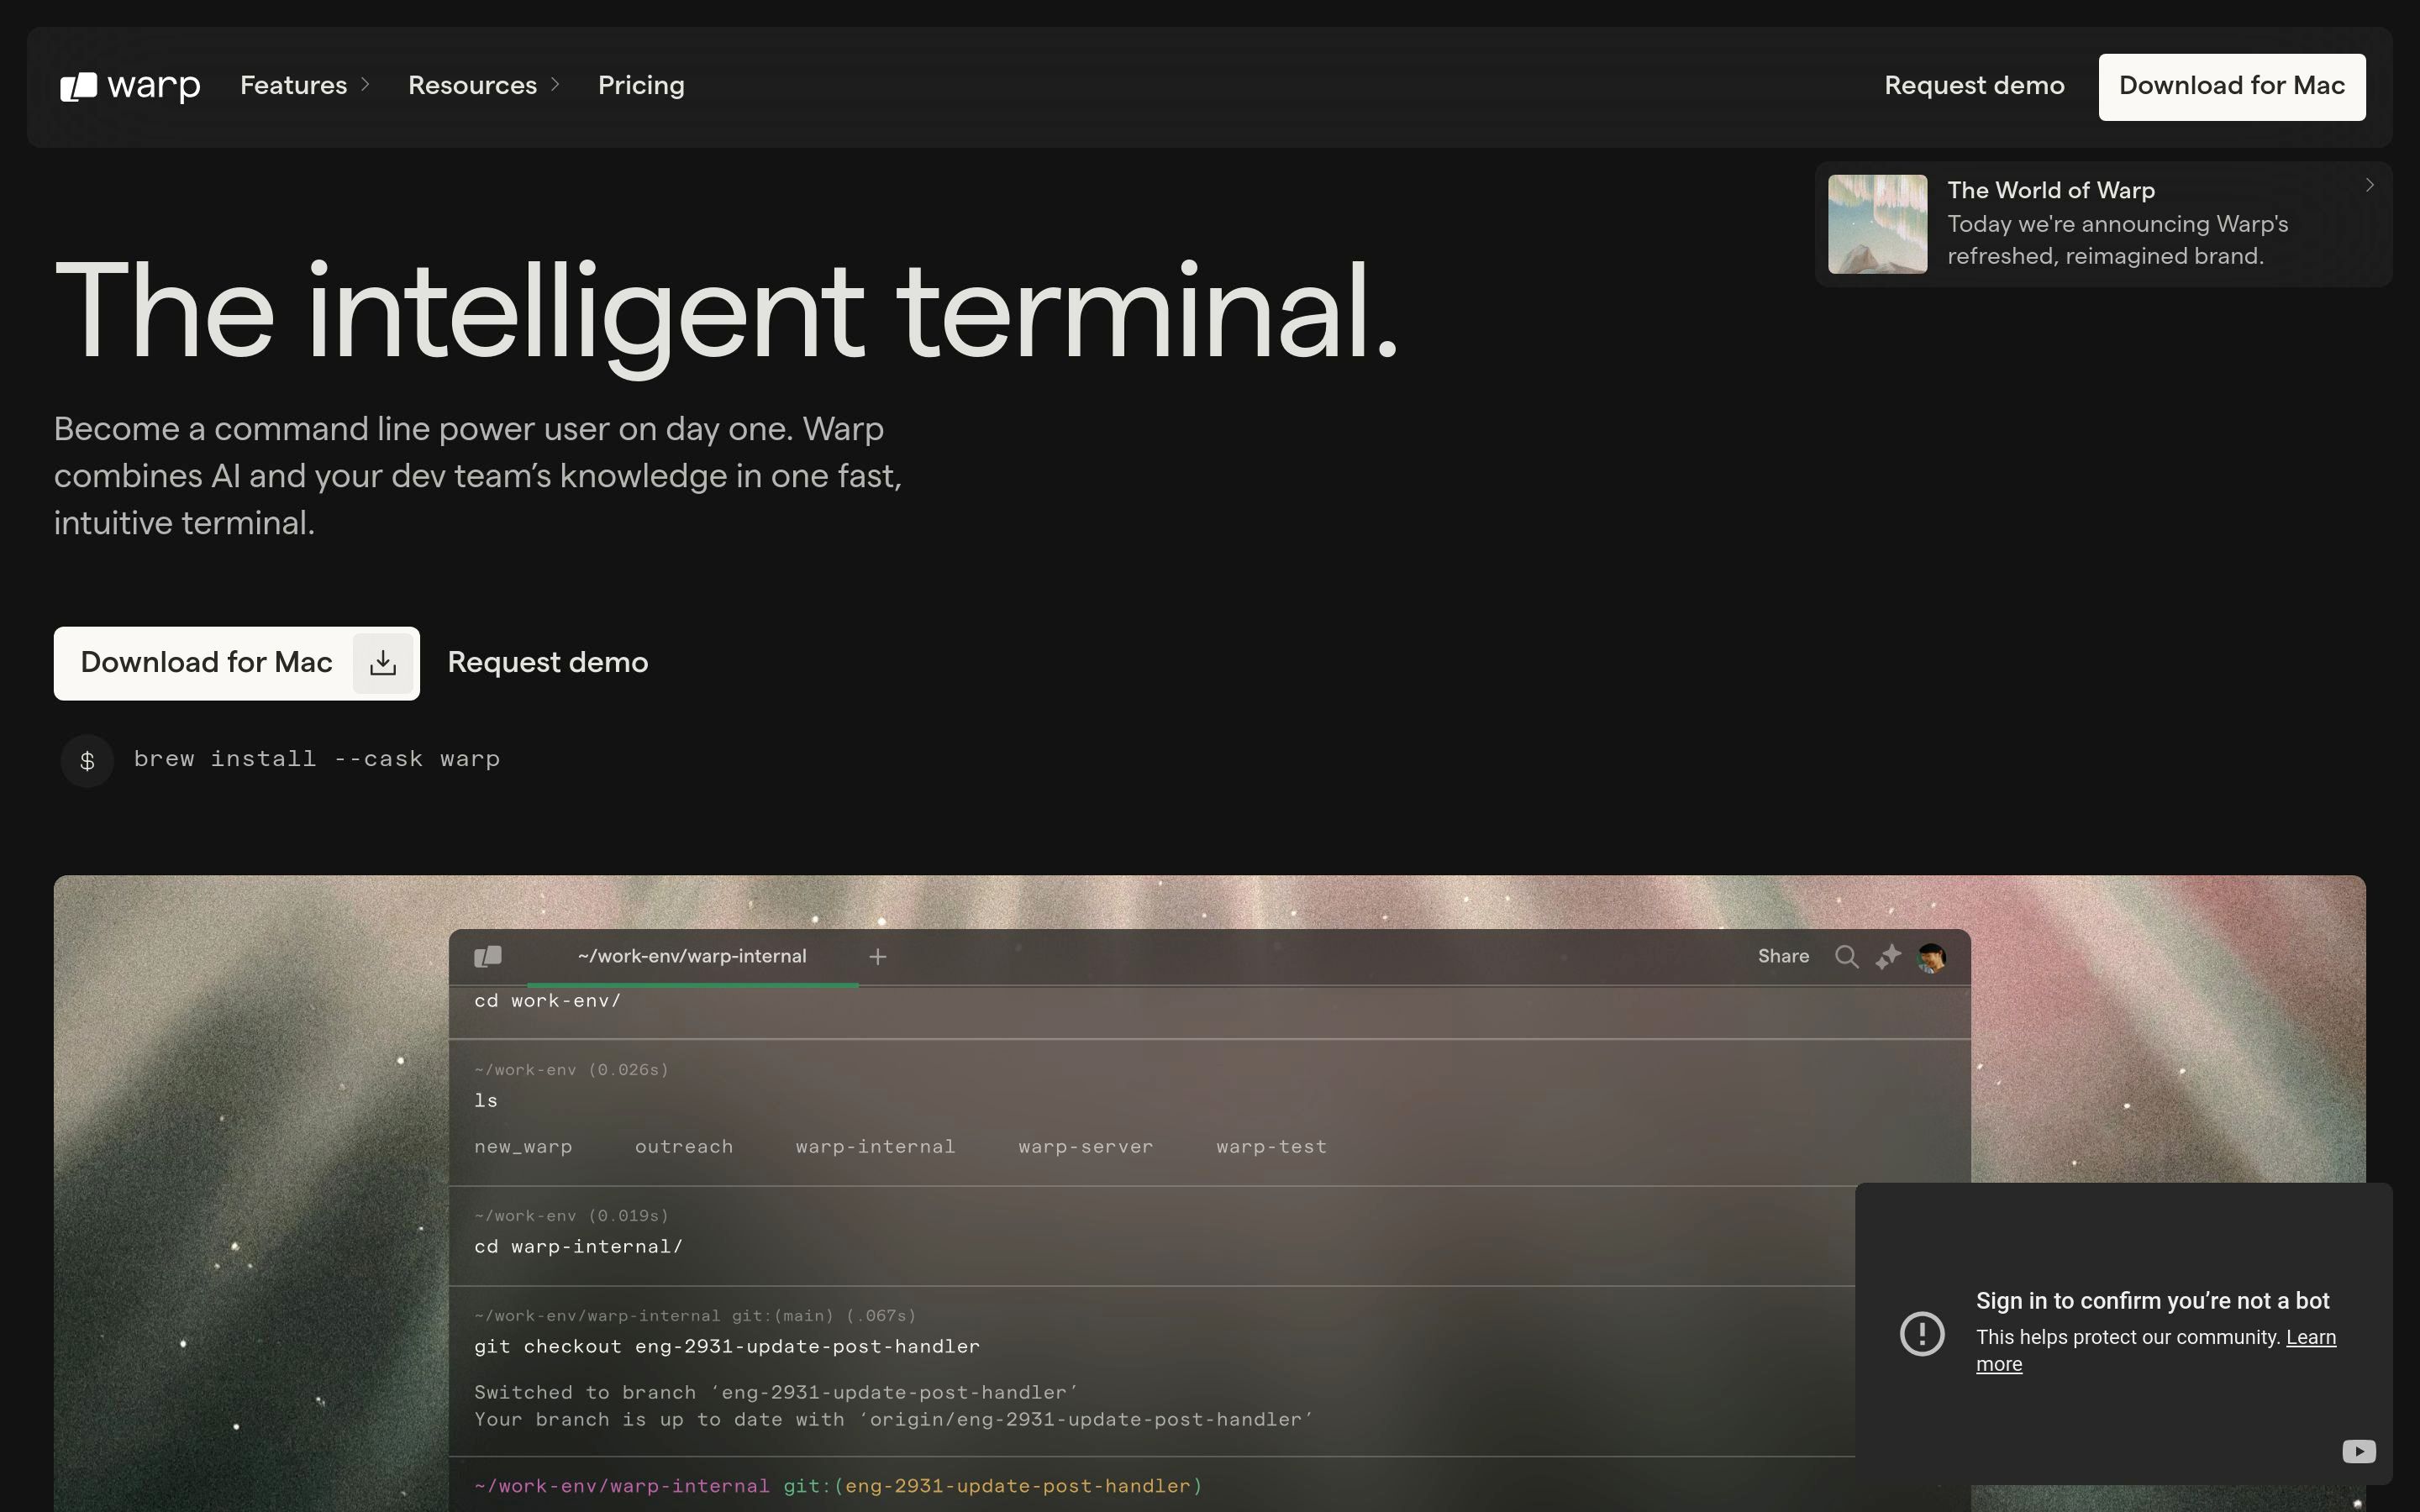Image resolution: width=2420 pixels, height=1512 pixels.
Task: Open the World of Warp banner arrow
Action: pos(2369,185)
